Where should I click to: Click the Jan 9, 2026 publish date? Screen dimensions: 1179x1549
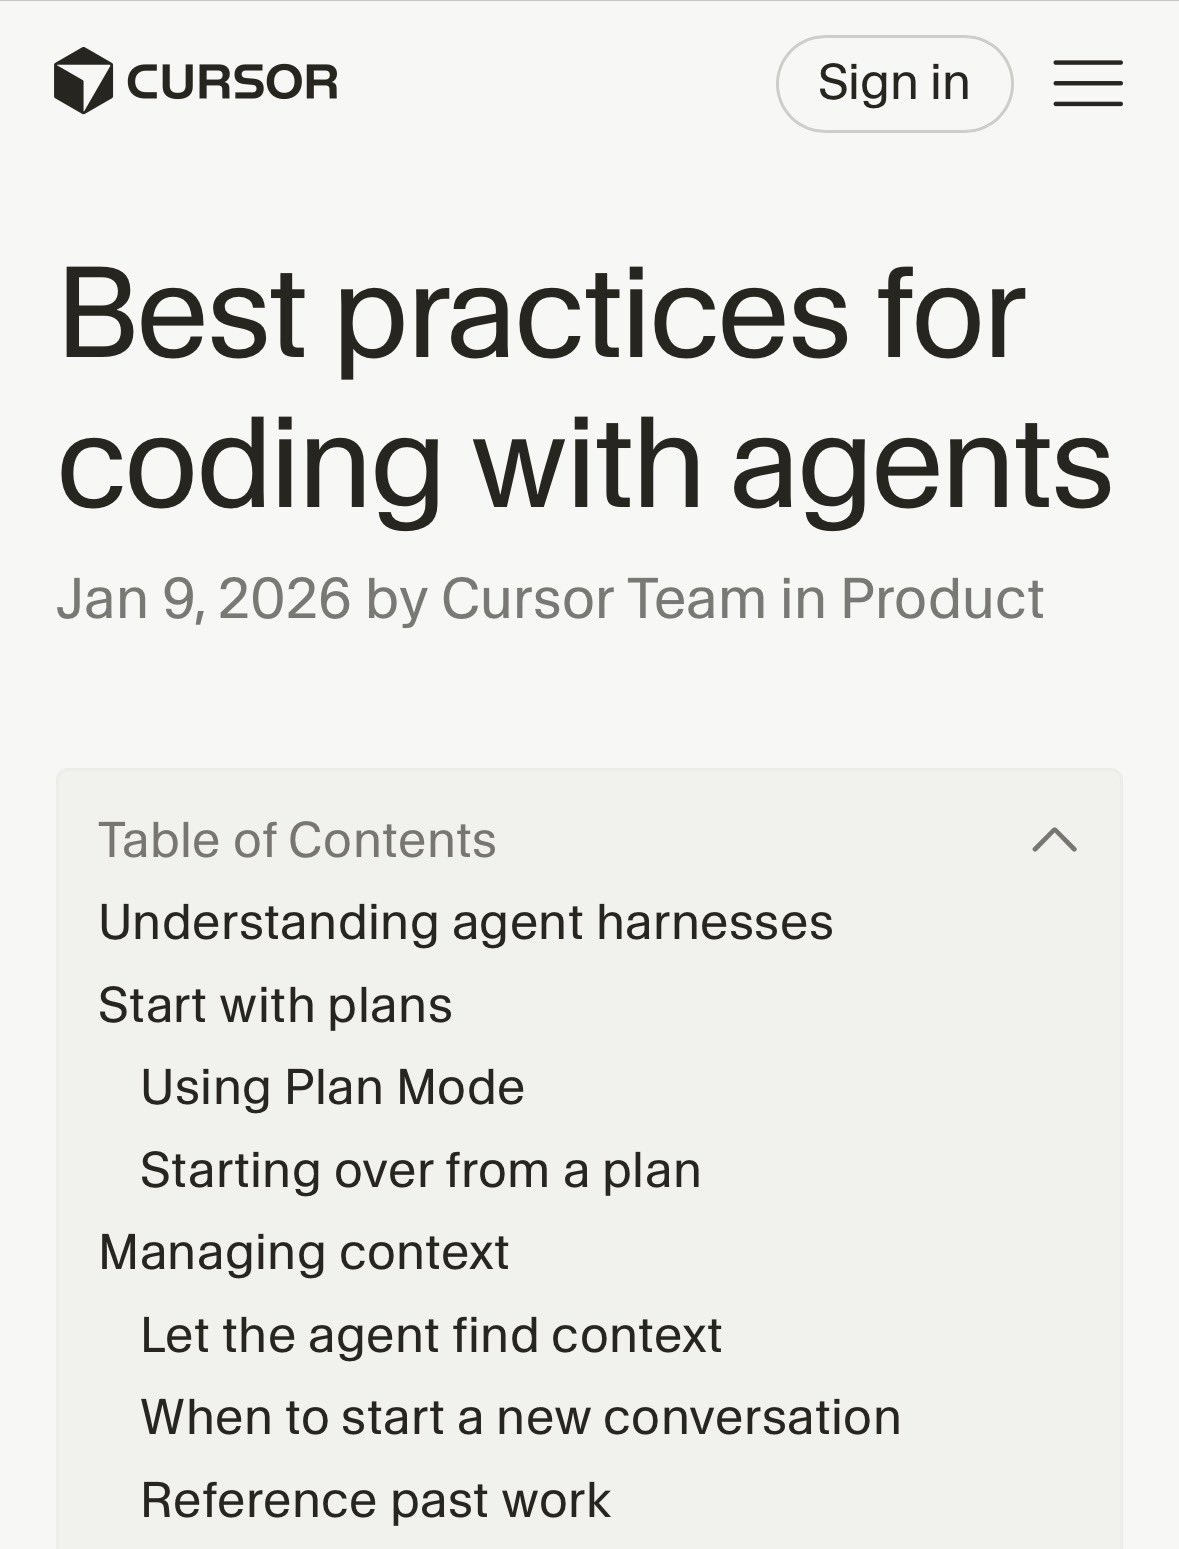(204, 599)
